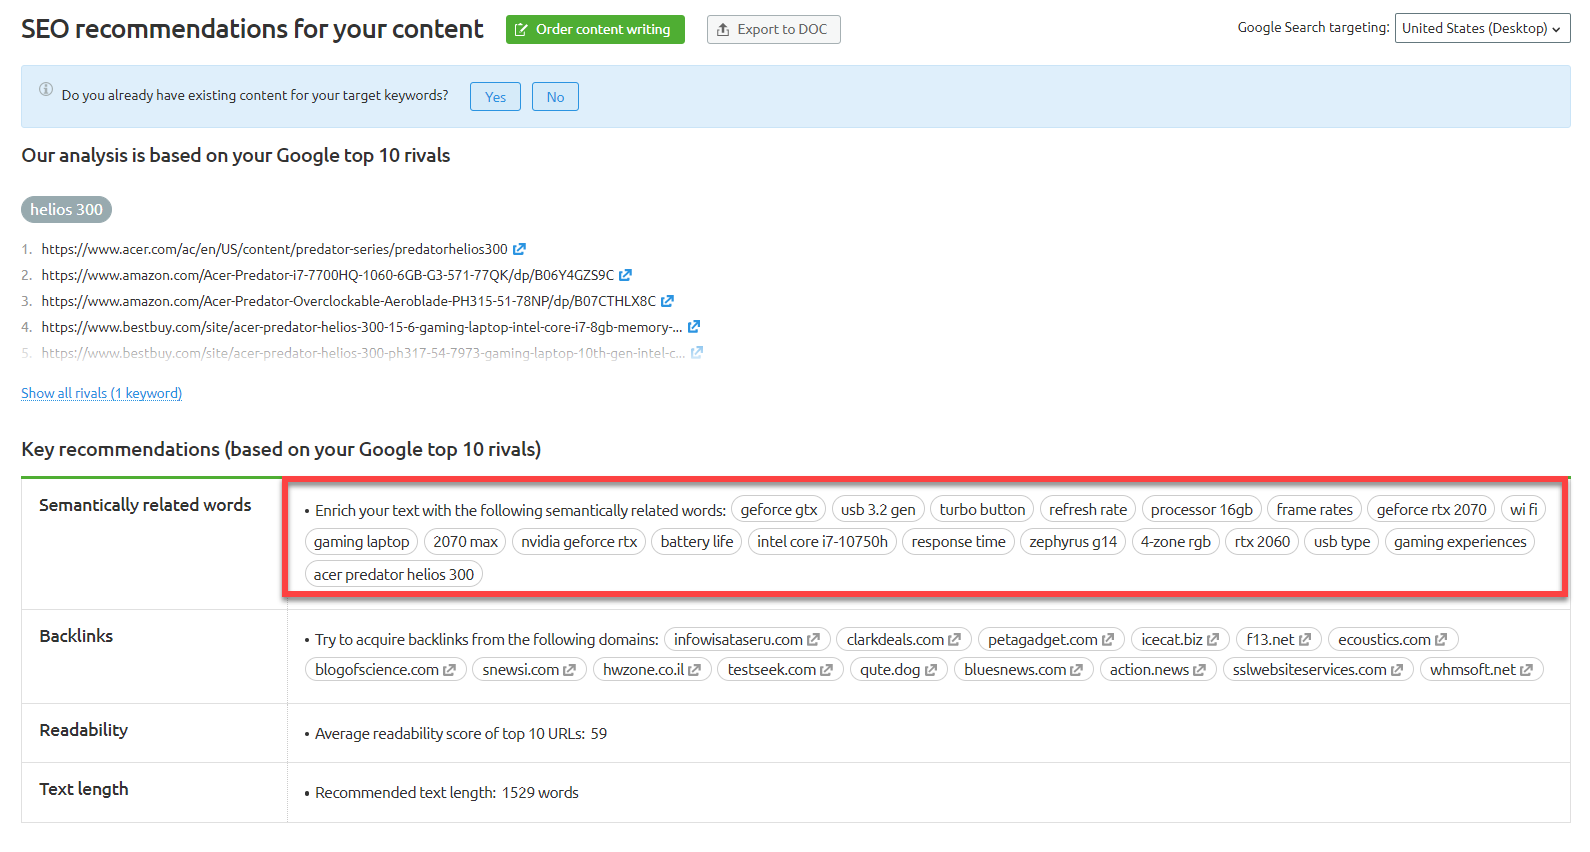This screenshot has width=1590, height=852.
Task: Select the processor 16gb keyword tag
Action: click(1202, 510)
